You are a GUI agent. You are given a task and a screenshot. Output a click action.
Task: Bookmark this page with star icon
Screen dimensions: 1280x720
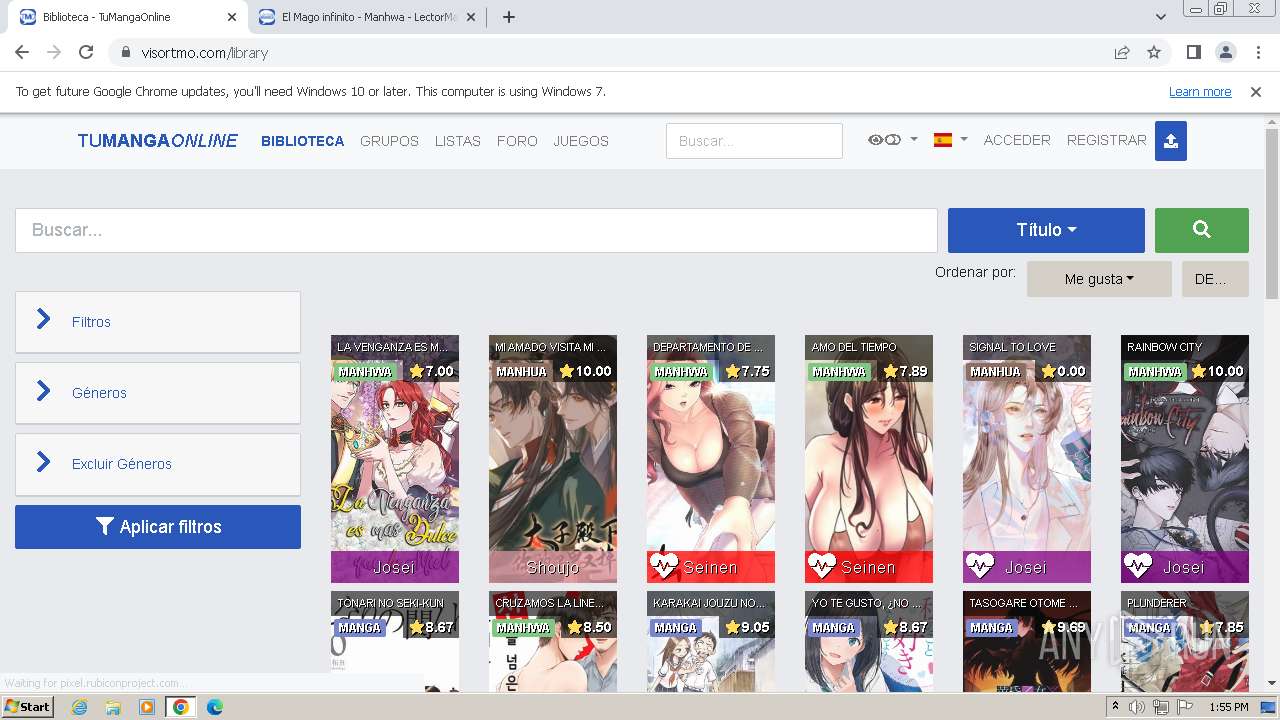1154,53
